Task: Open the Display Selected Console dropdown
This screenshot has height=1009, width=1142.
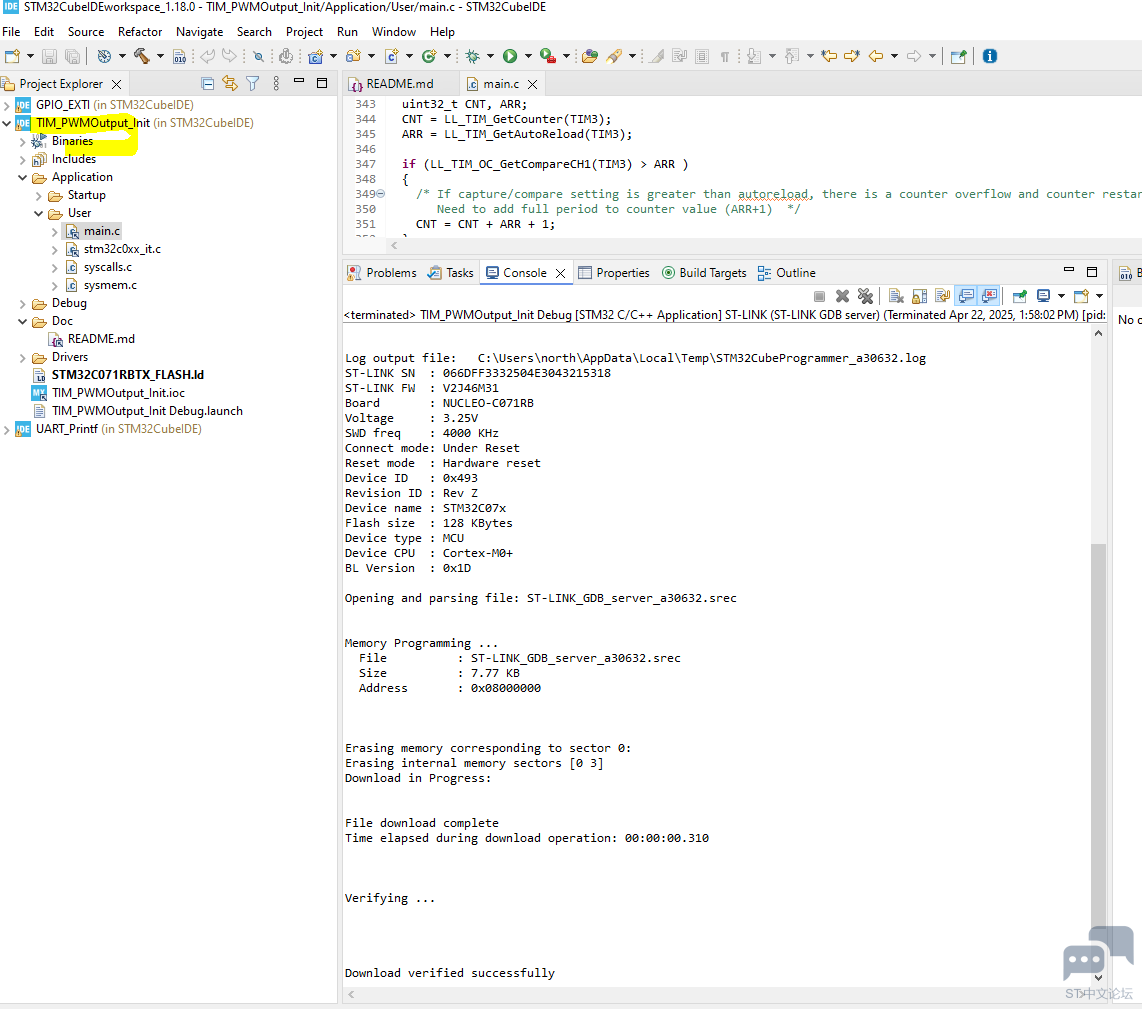Action: point(1061,296)
